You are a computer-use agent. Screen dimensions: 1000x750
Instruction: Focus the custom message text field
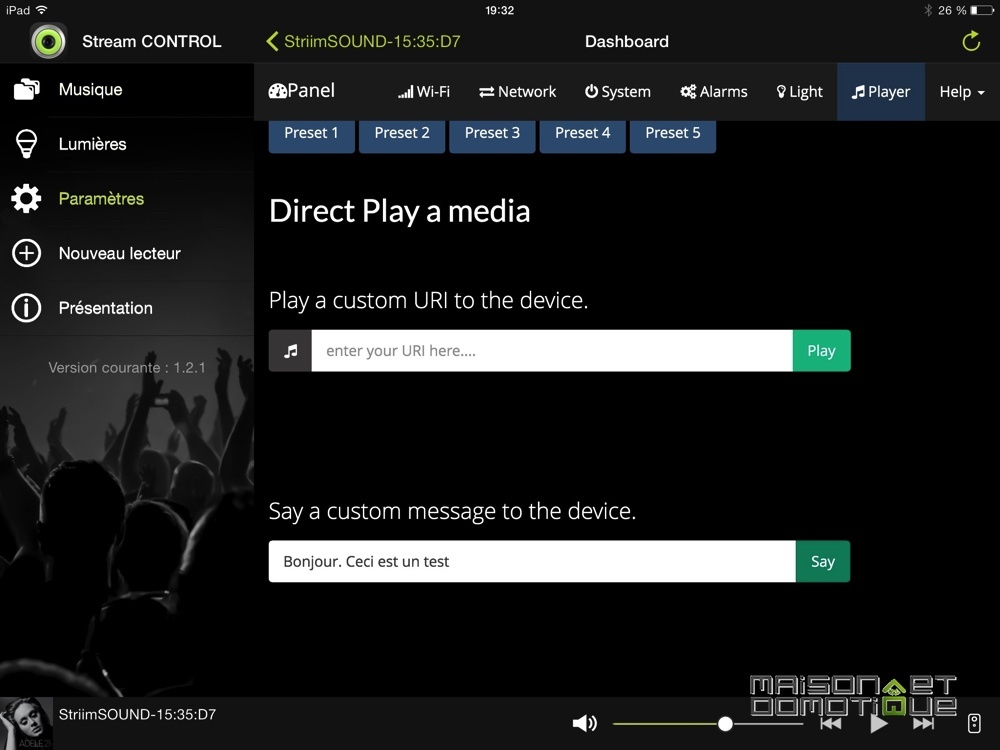coord(532,561)
